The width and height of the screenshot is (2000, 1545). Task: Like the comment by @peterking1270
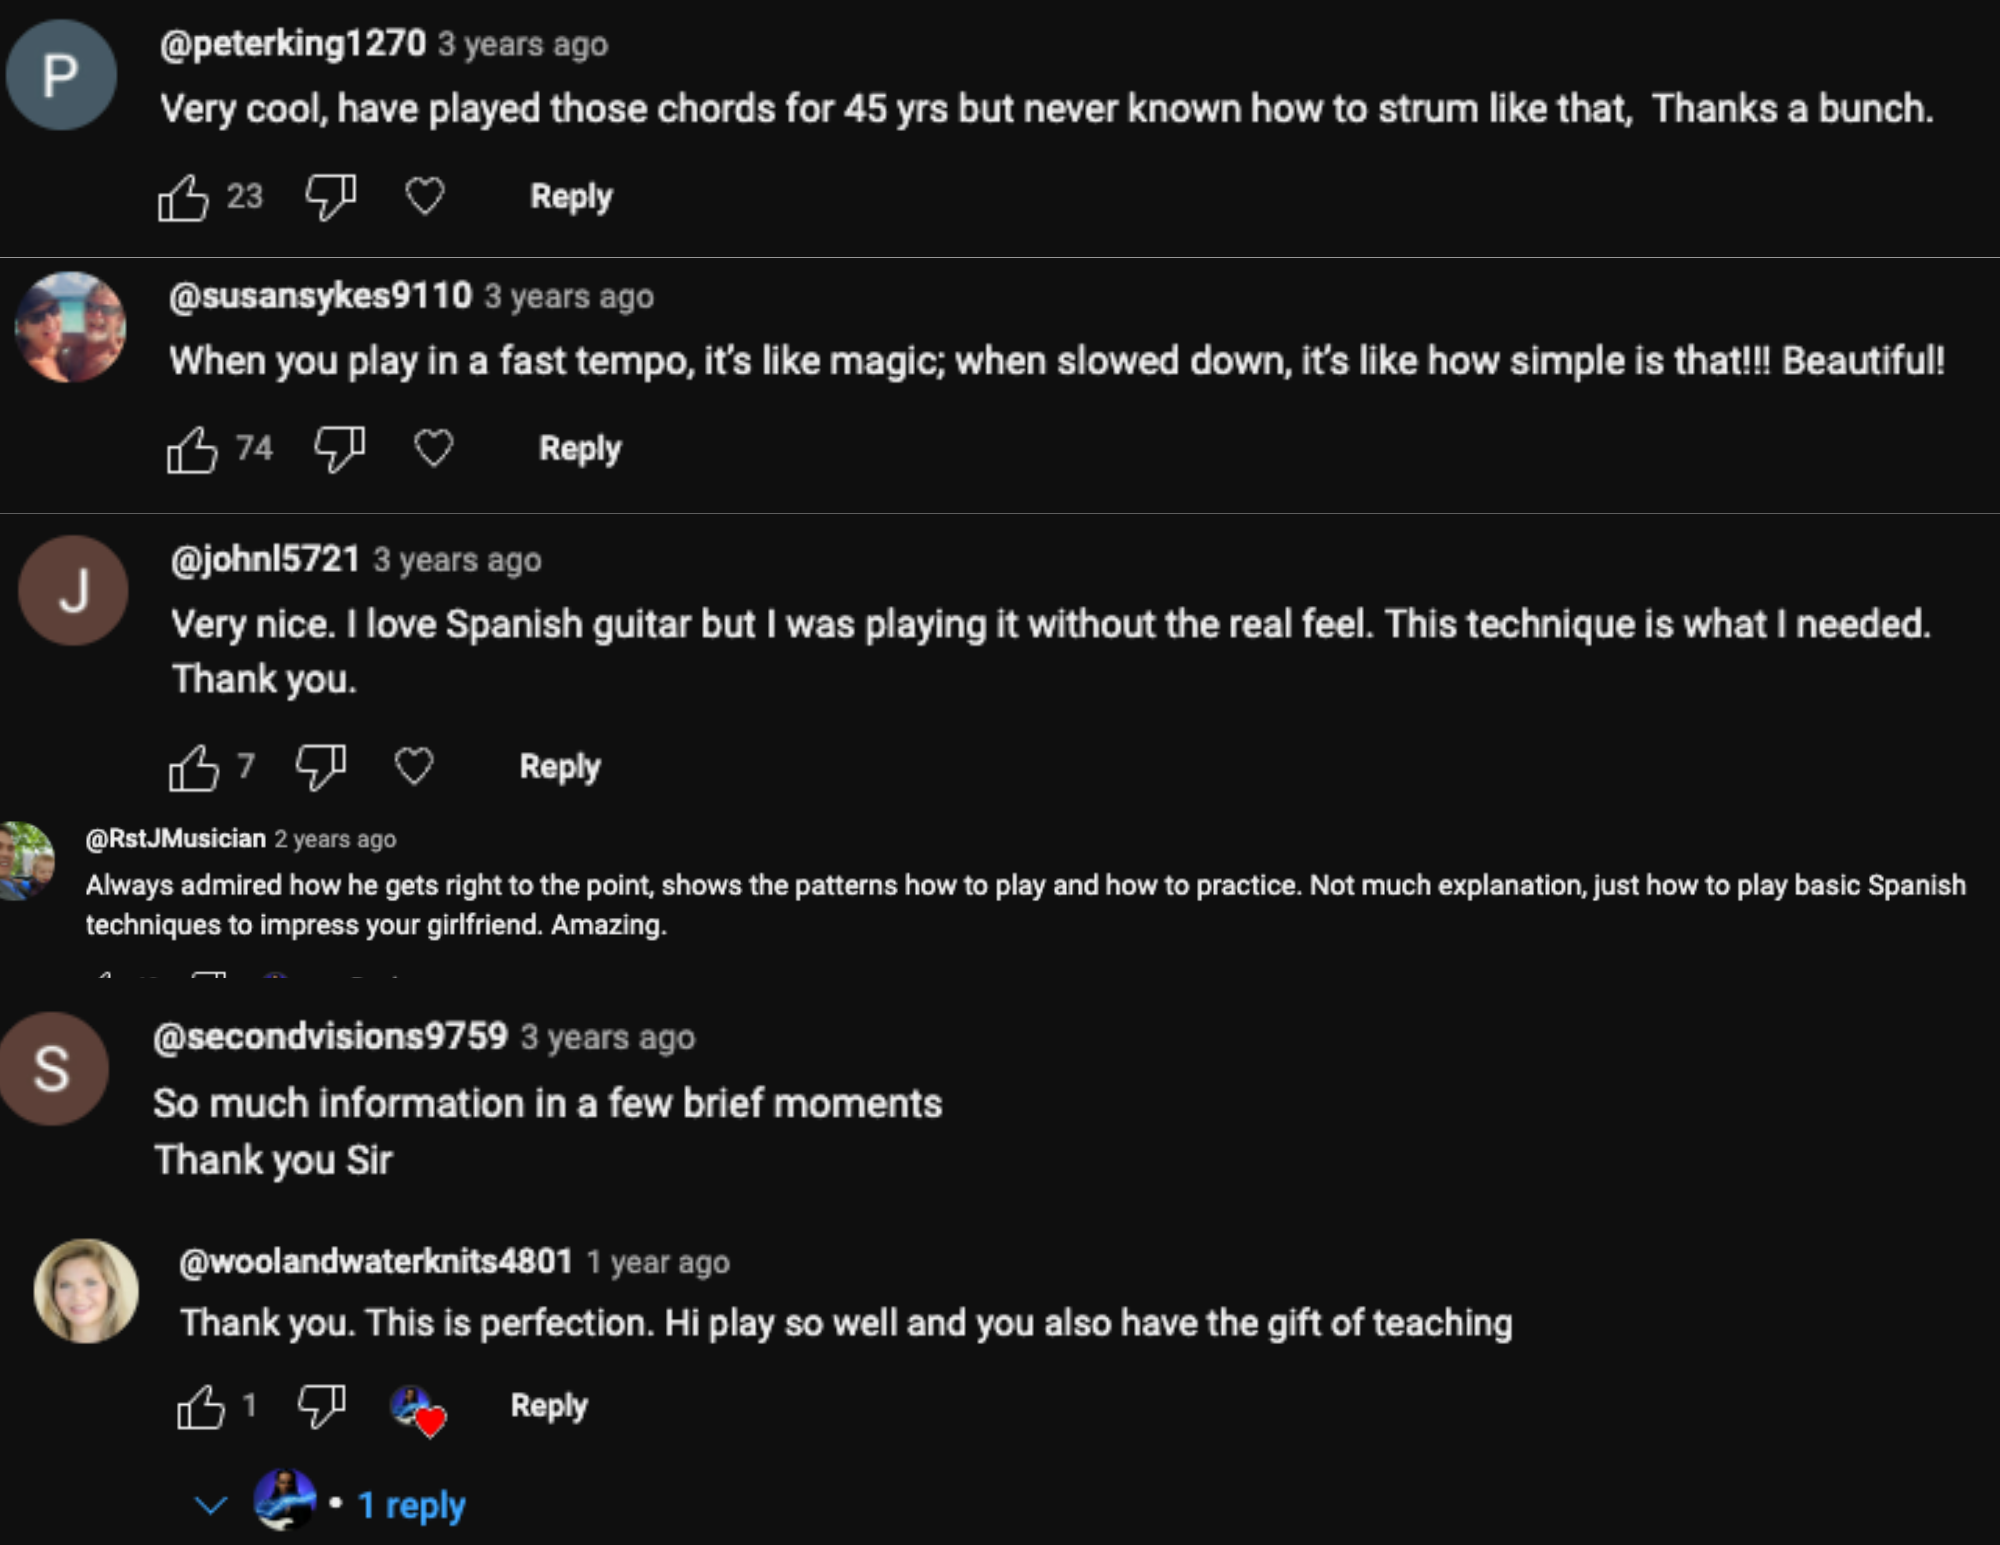tap(183, 197)
